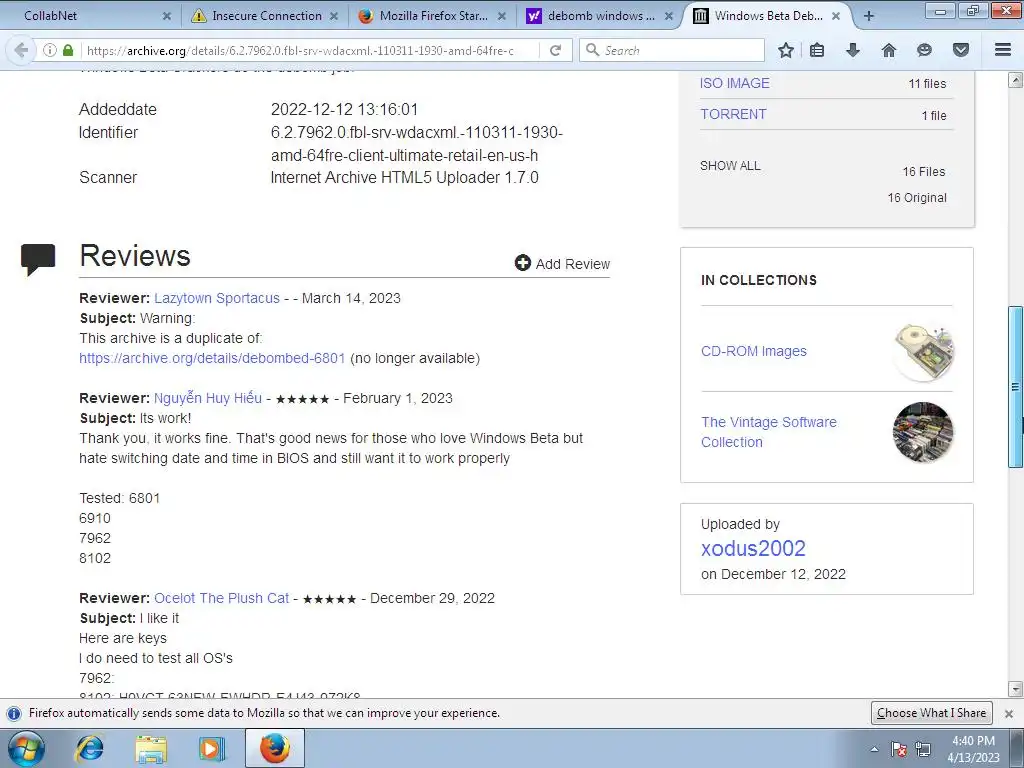Click the Scanner value HTML5 Uploader 1.7.0

pos(404,178)
